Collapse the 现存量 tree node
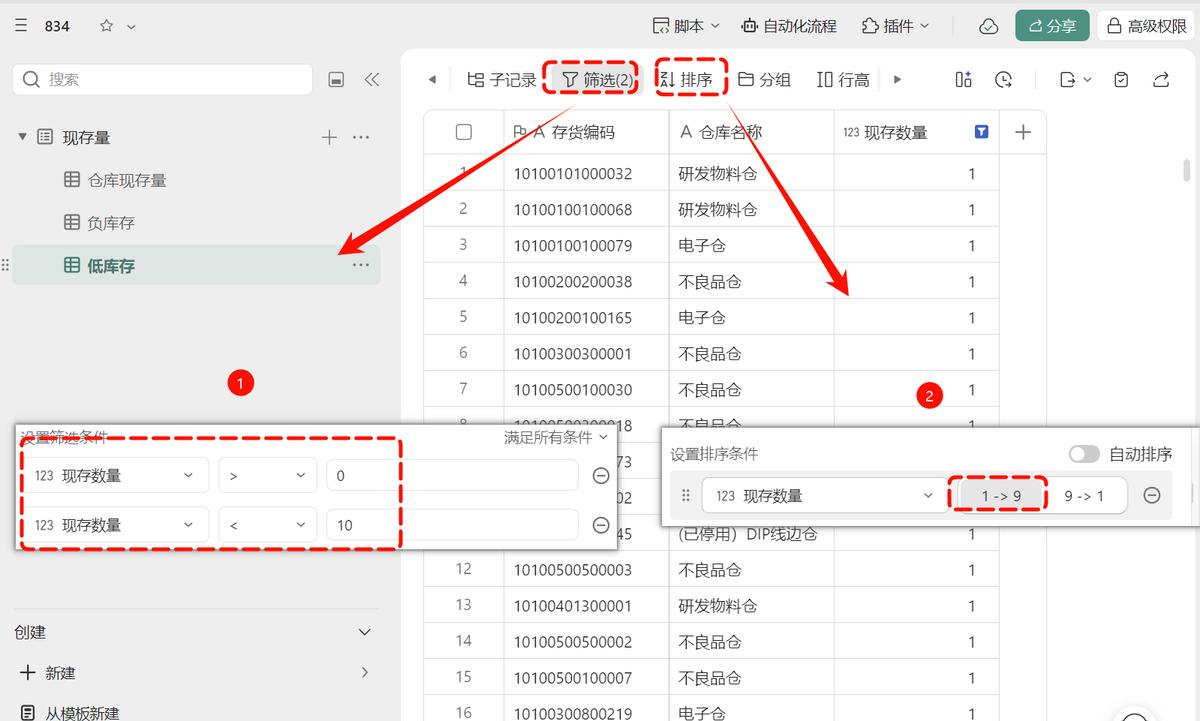The image size is (1200, 721). click(x=22, y=137)
